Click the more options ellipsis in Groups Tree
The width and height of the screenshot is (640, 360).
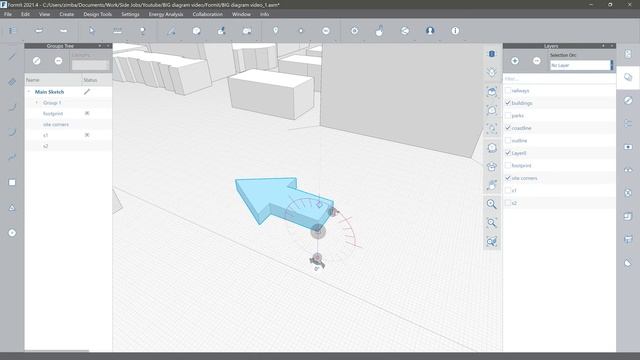point(58,61)
